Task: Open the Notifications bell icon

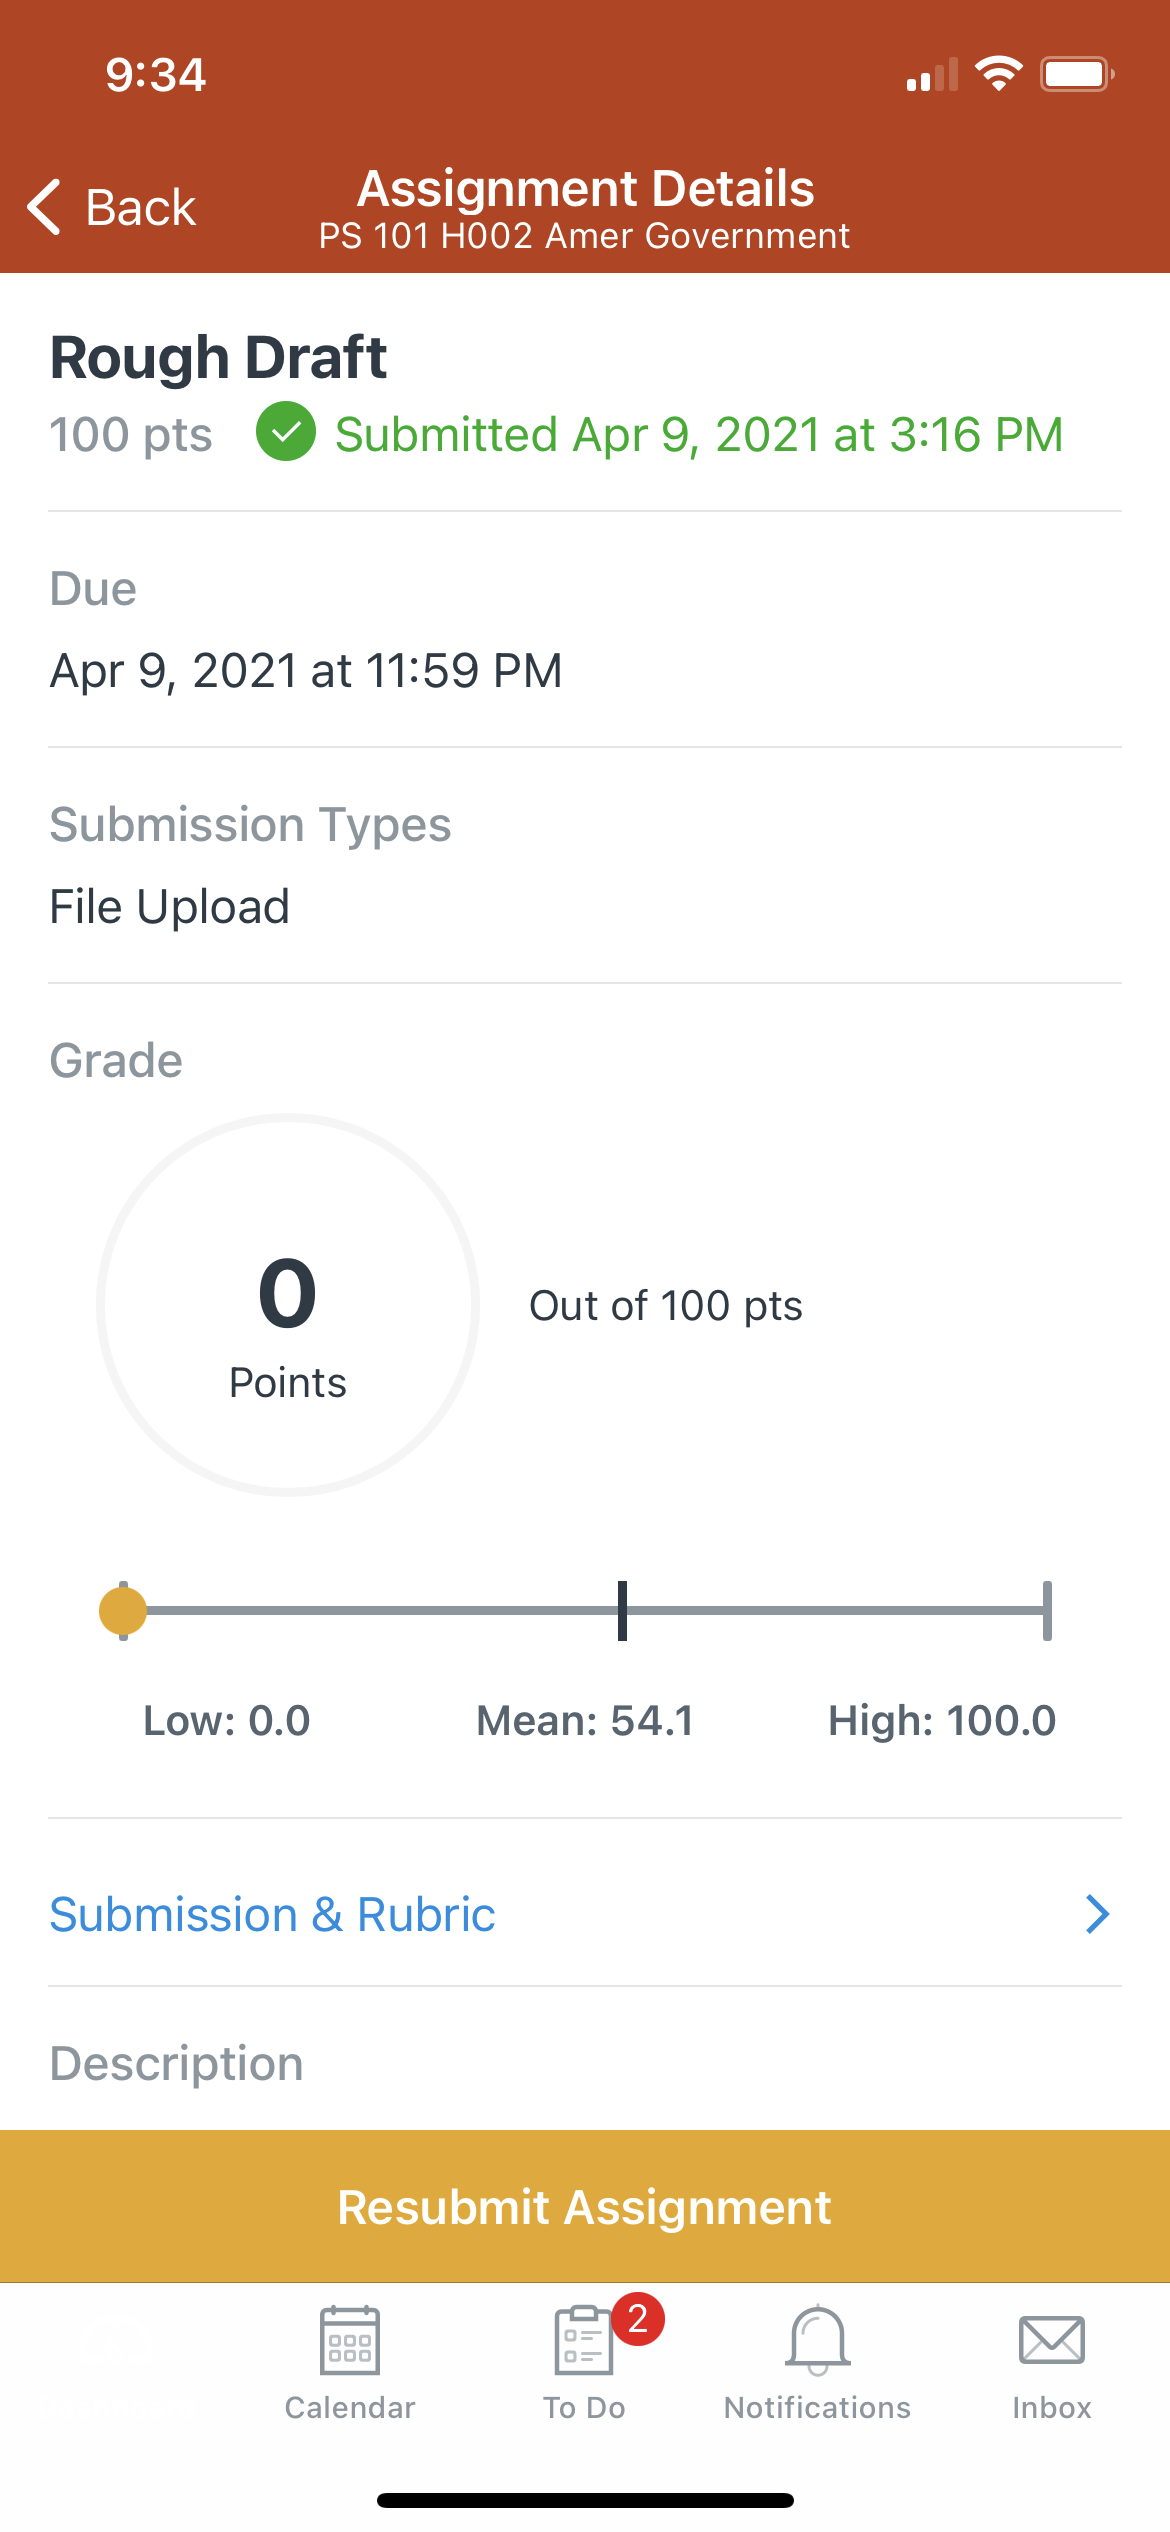Action: click(818, 2340)
